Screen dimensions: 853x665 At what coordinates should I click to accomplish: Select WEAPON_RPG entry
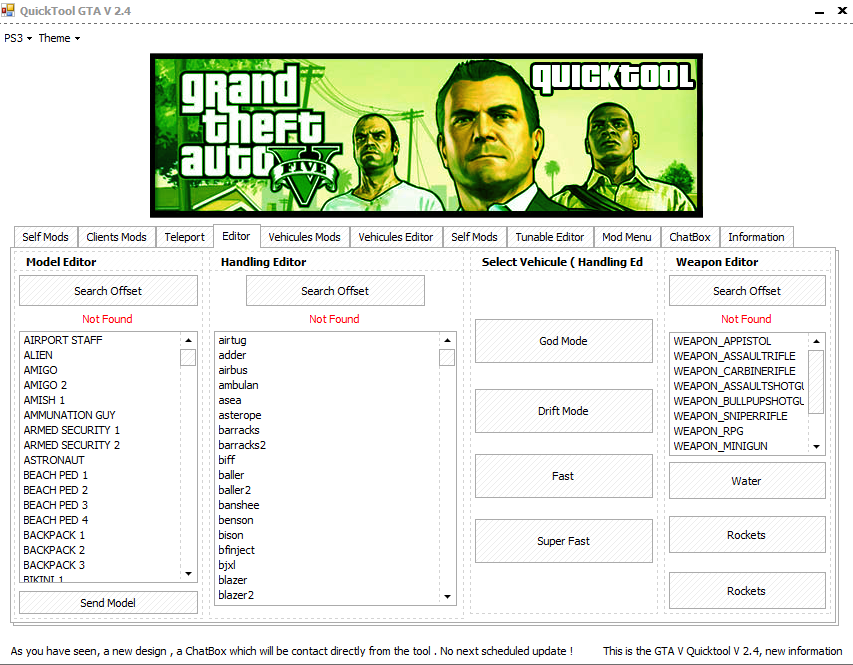(739, 431)
